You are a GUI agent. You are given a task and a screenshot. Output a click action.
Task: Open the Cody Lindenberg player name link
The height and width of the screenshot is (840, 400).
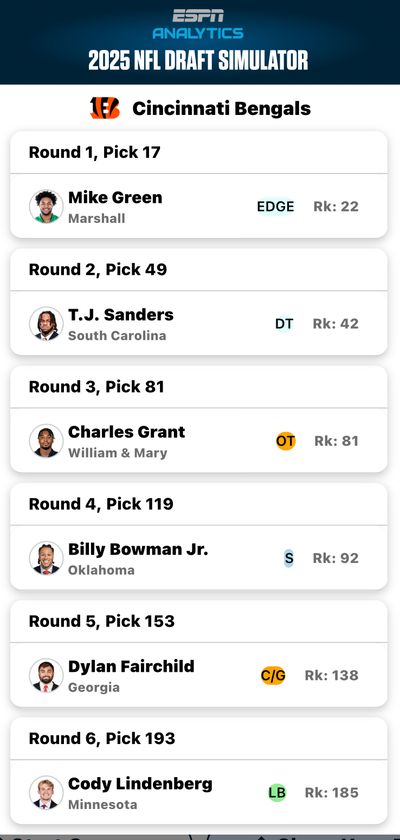click(x=140, y=784)
